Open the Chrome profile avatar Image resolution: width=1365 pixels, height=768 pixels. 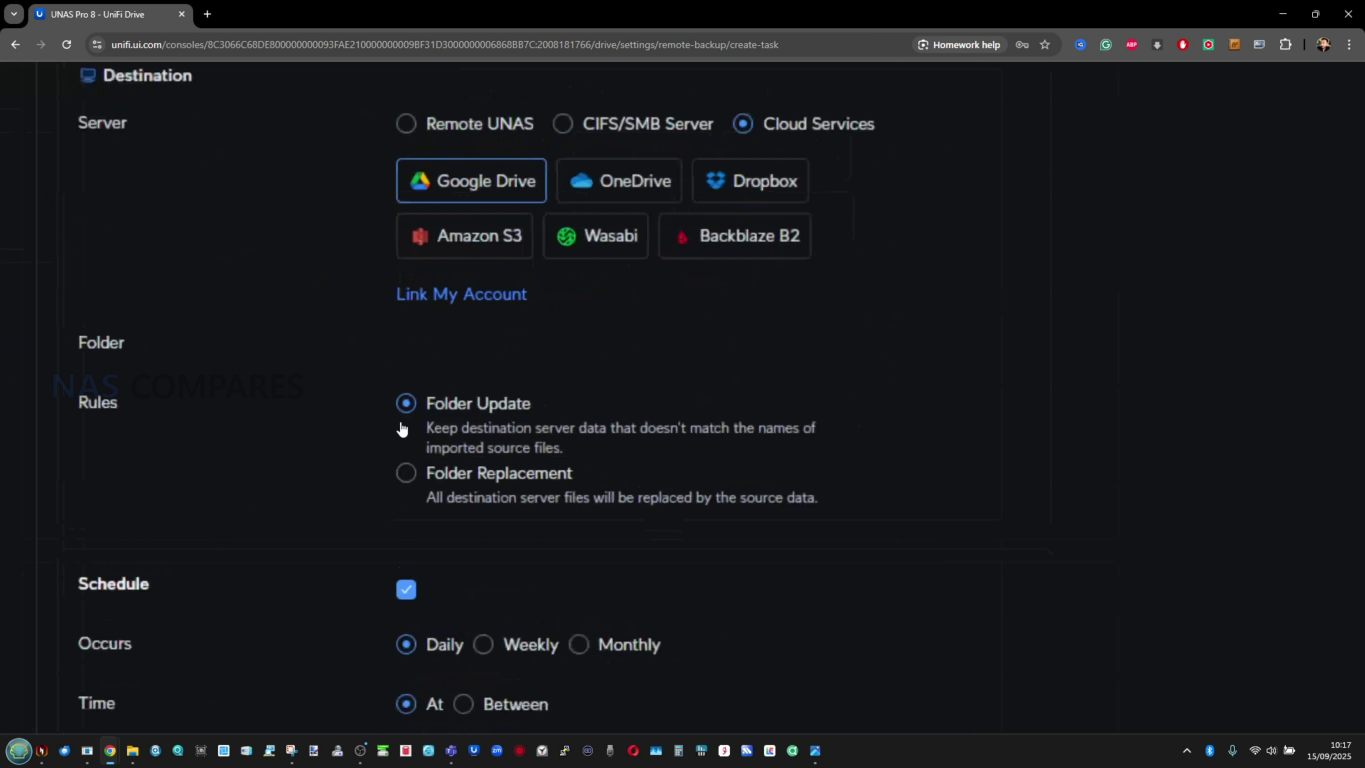click(x=1323, y=45)
